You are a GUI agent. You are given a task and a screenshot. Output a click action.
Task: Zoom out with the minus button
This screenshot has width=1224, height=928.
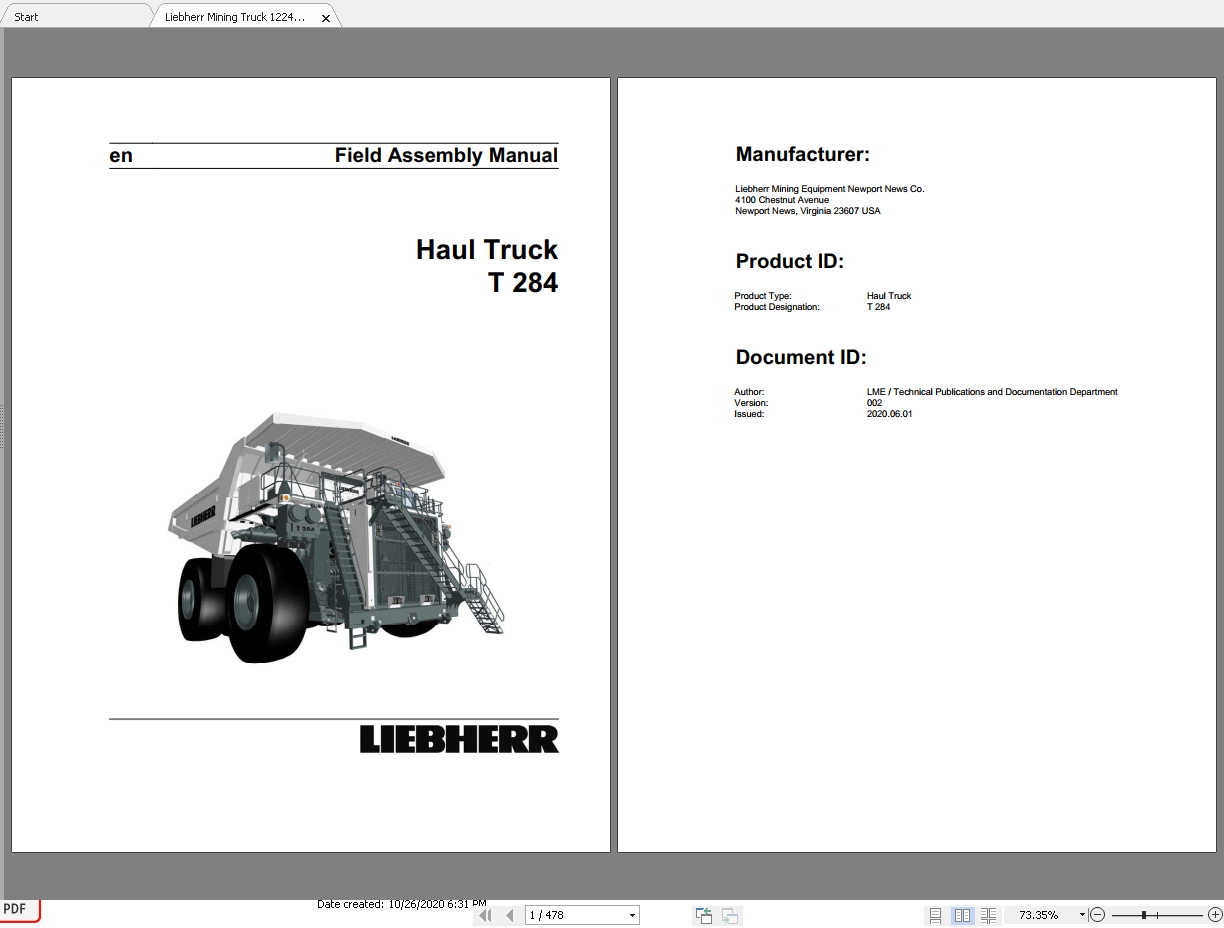click(x=1098, y=915)
